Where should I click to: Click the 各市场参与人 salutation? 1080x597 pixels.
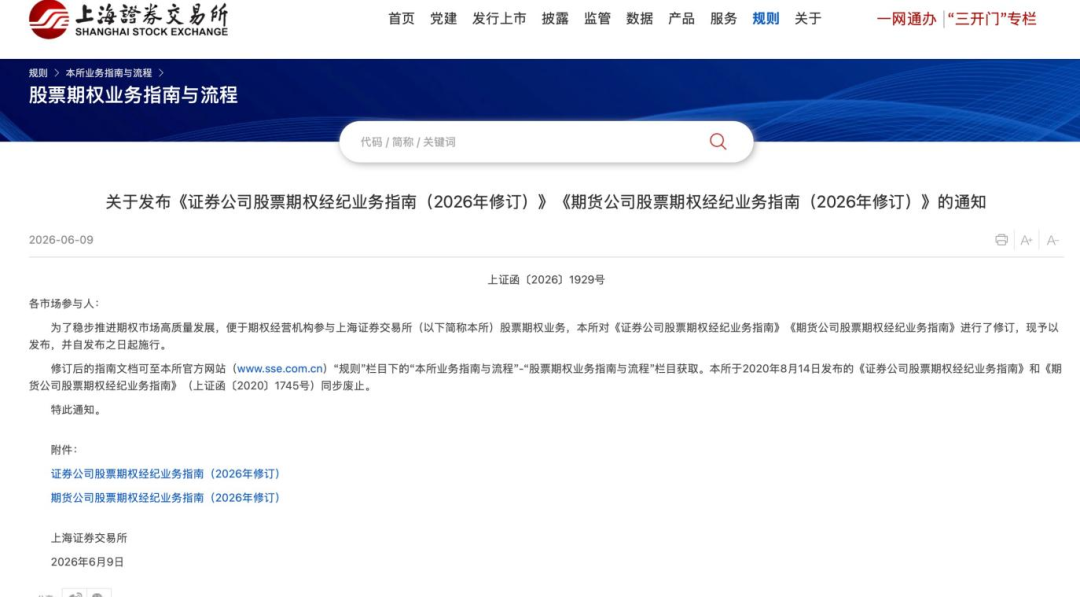coord(64,304)
